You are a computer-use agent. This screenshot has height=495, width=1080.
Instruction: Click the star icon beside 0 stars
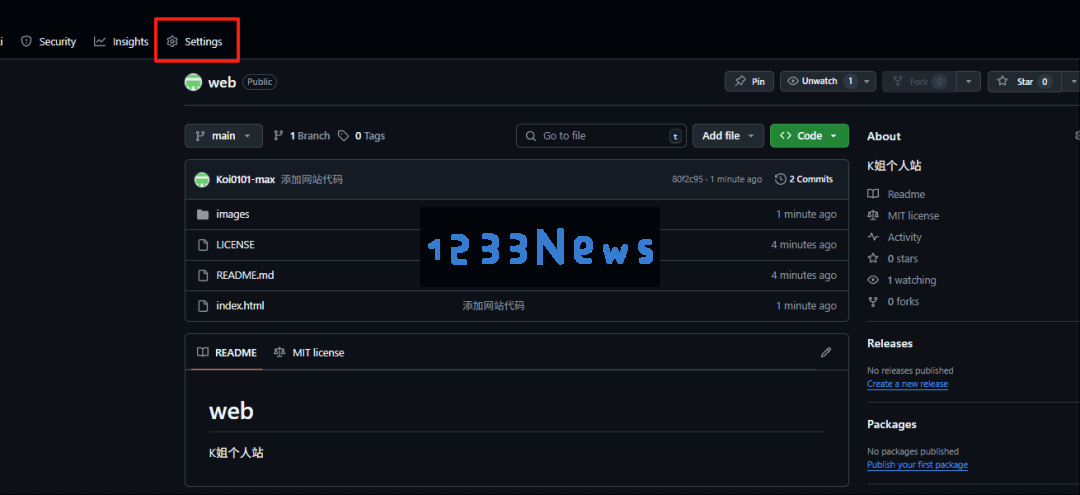[873, 259]
